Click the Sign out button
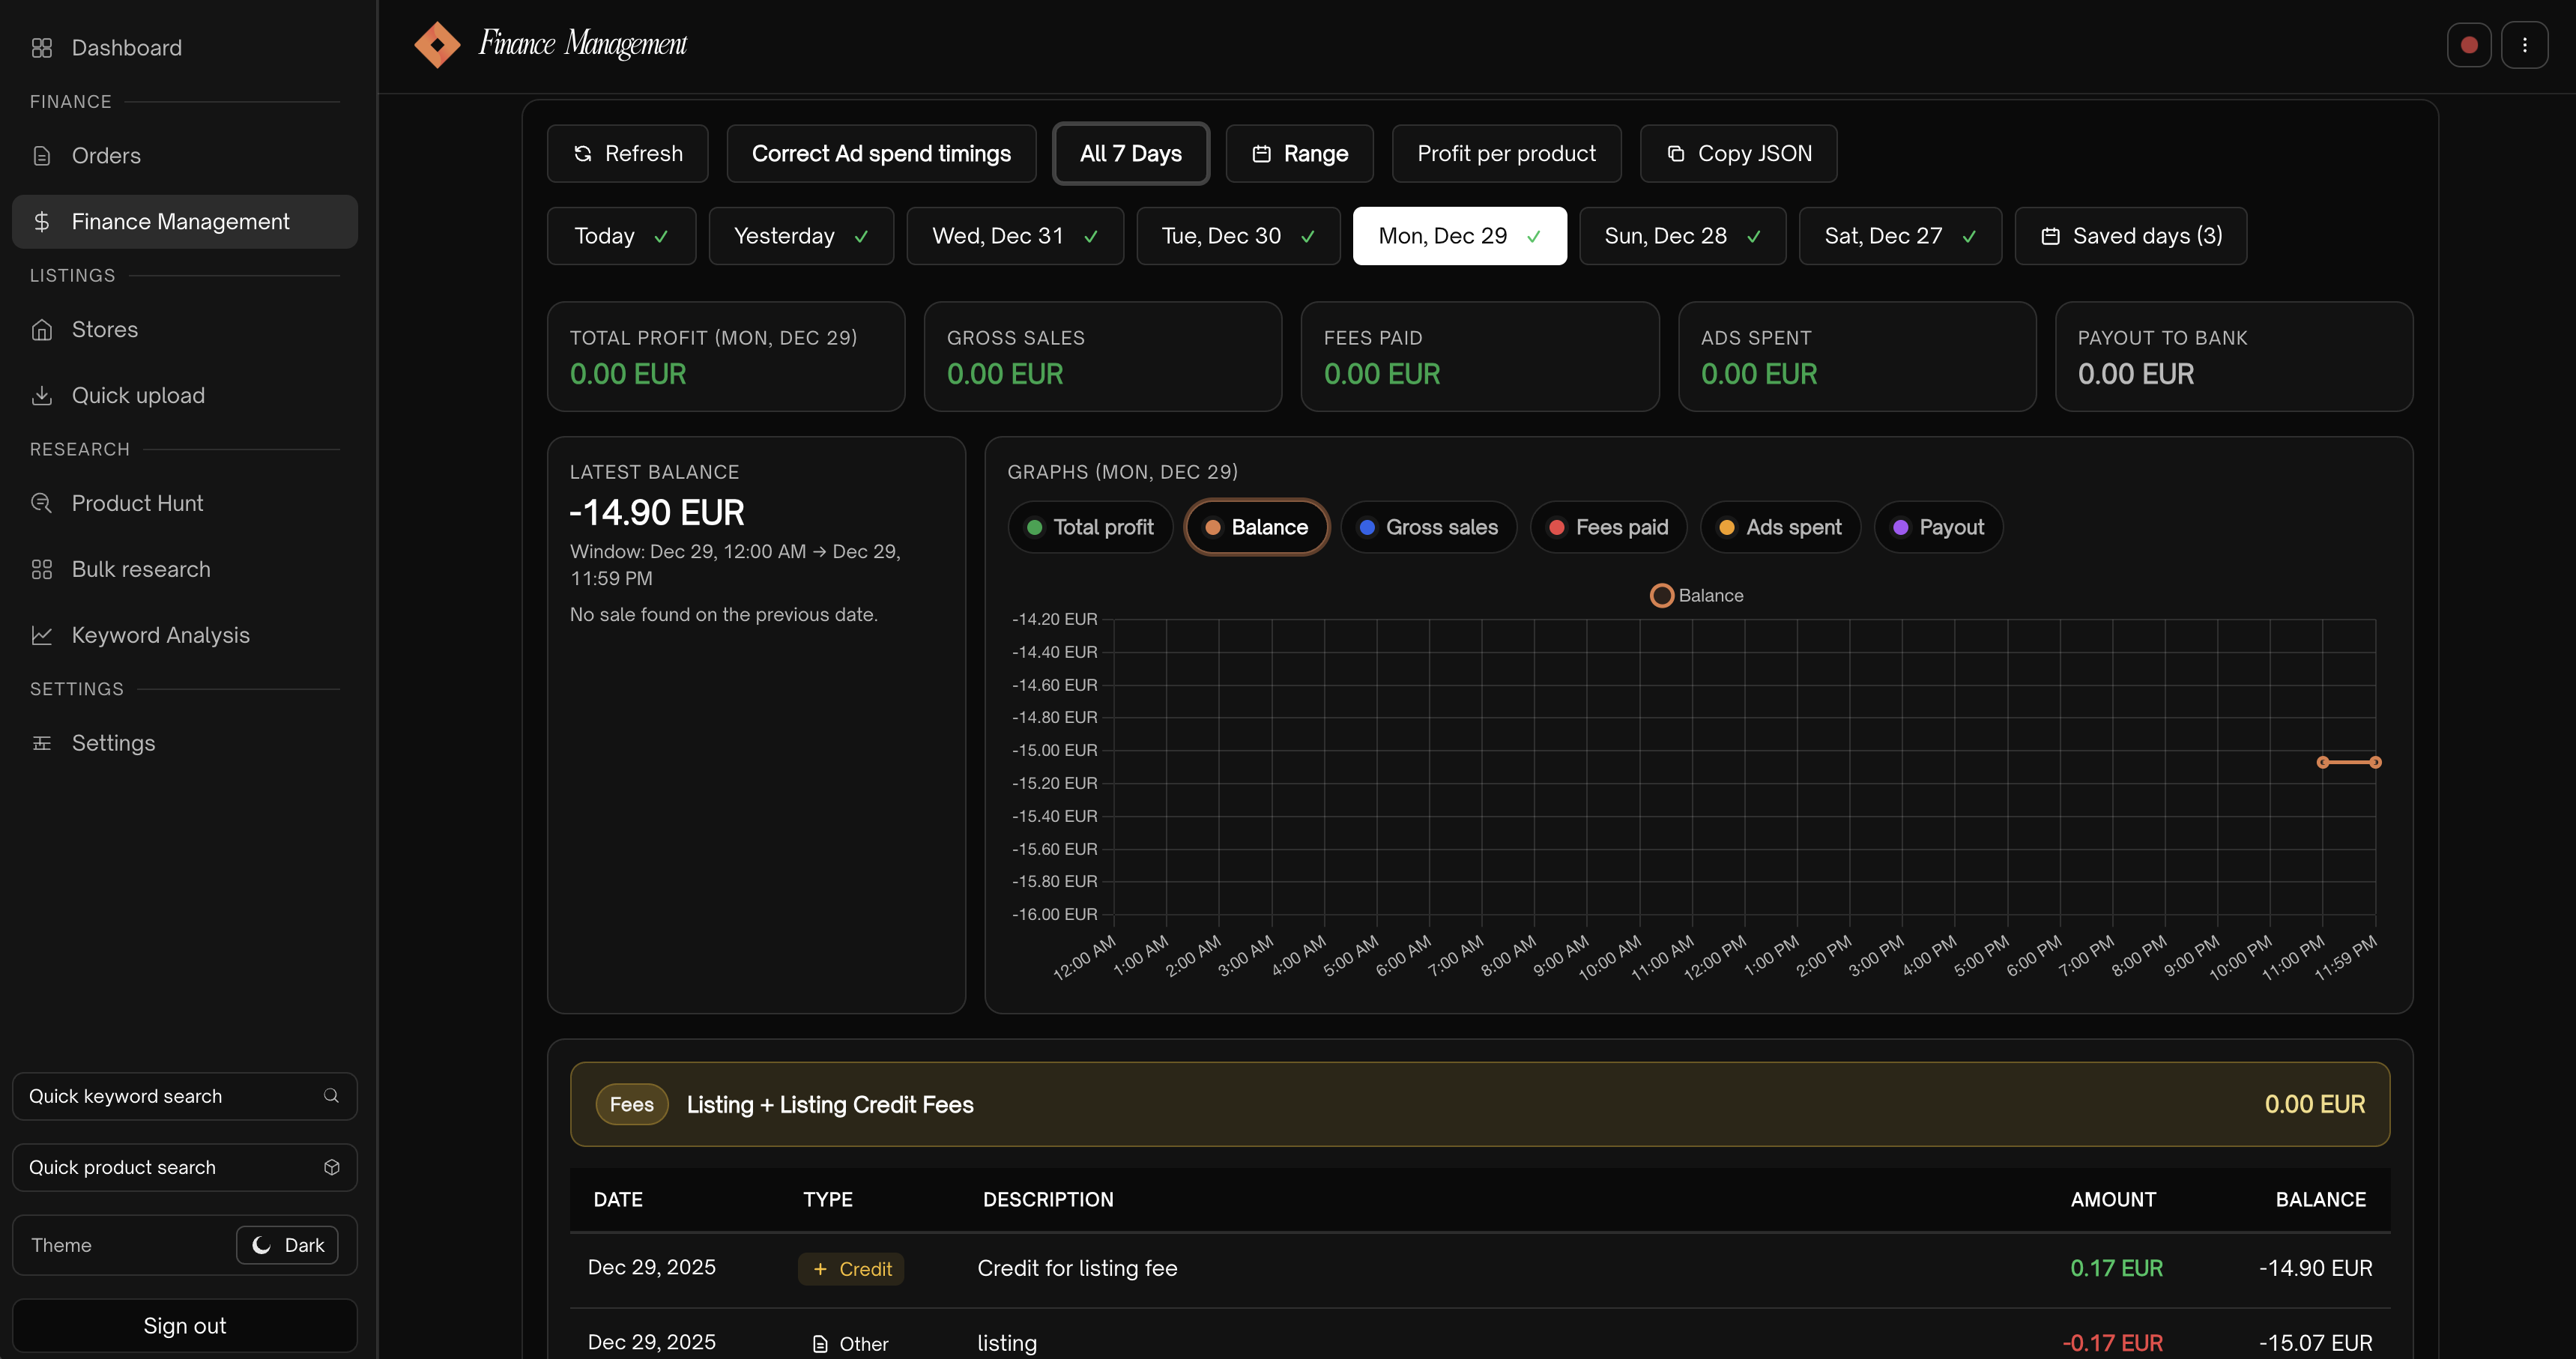2576x1359 pixels. (184, 1325)
